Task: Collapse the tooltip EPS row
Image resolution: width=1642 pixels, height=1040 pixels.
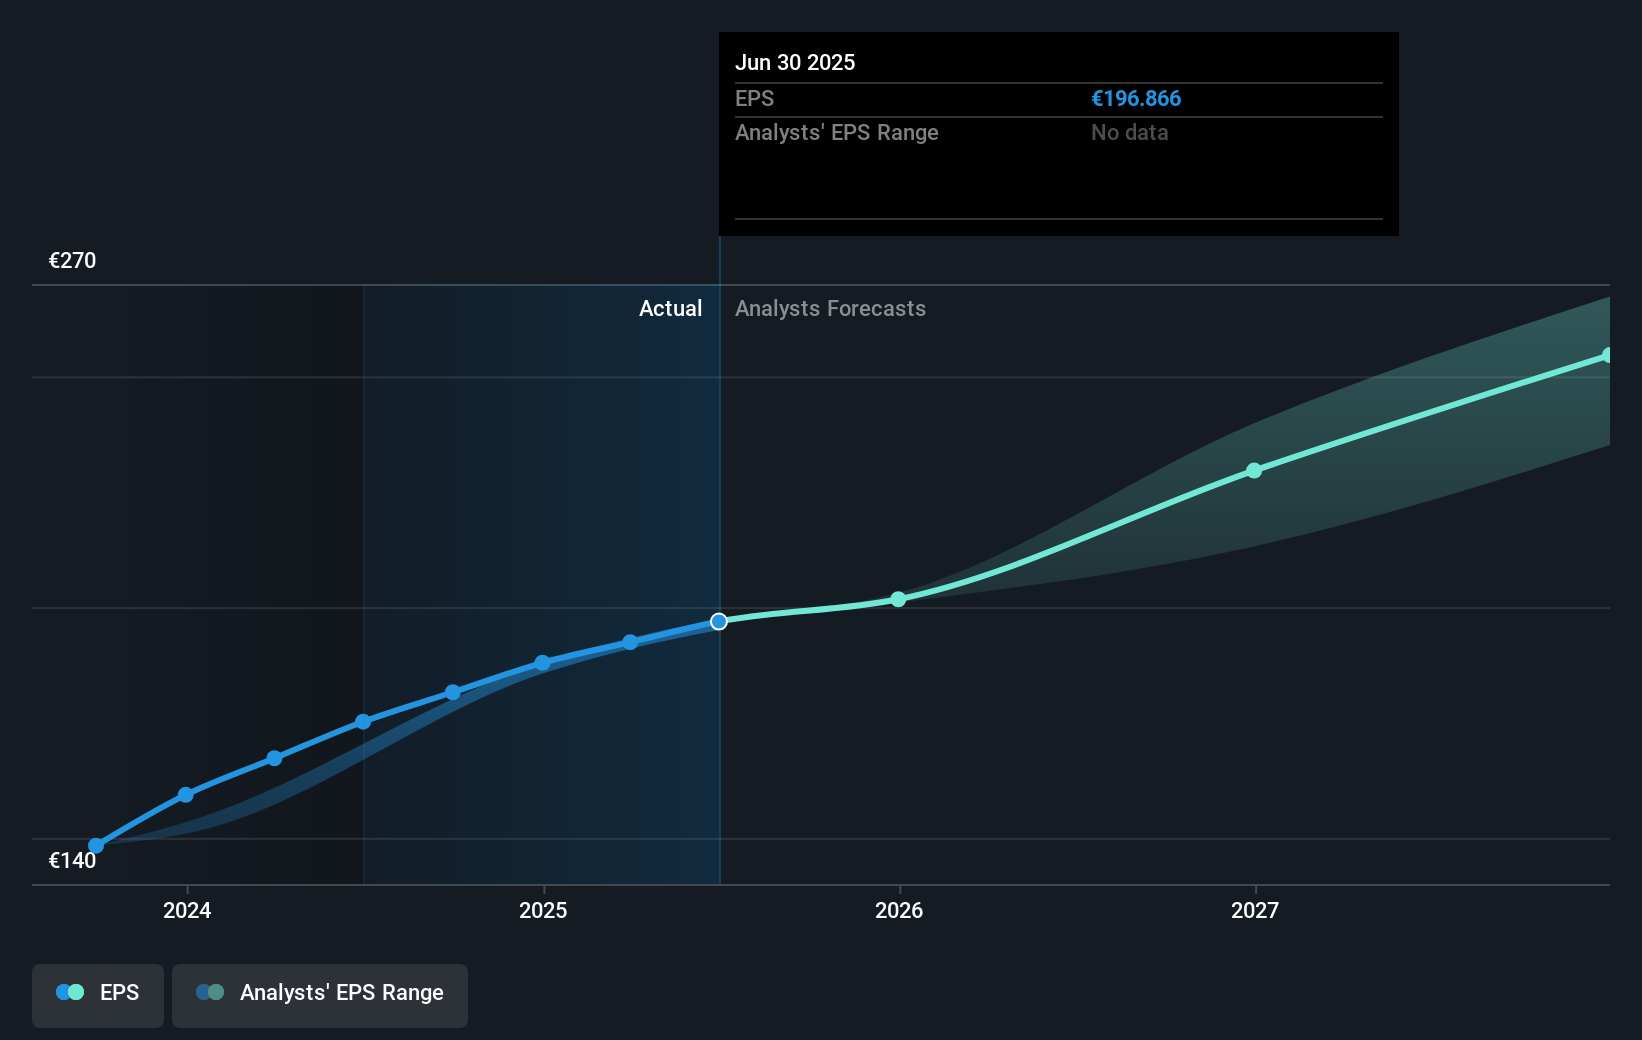Action: point(755,98)
